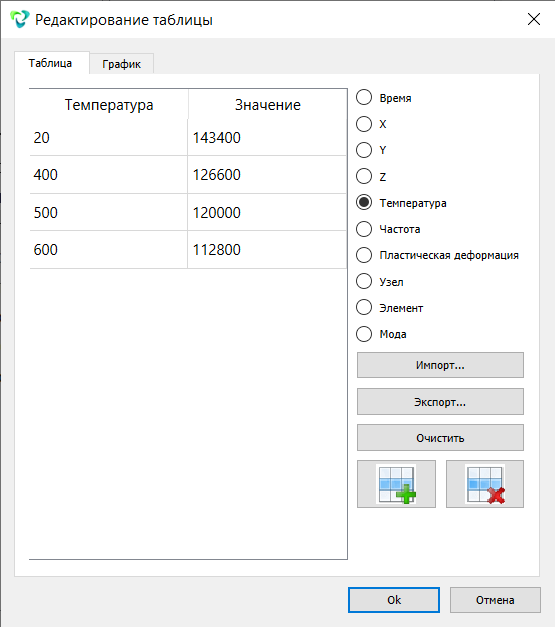555x627 pixels.
Task: Click the Экспорт... button
Action: [x=440, y=401]
